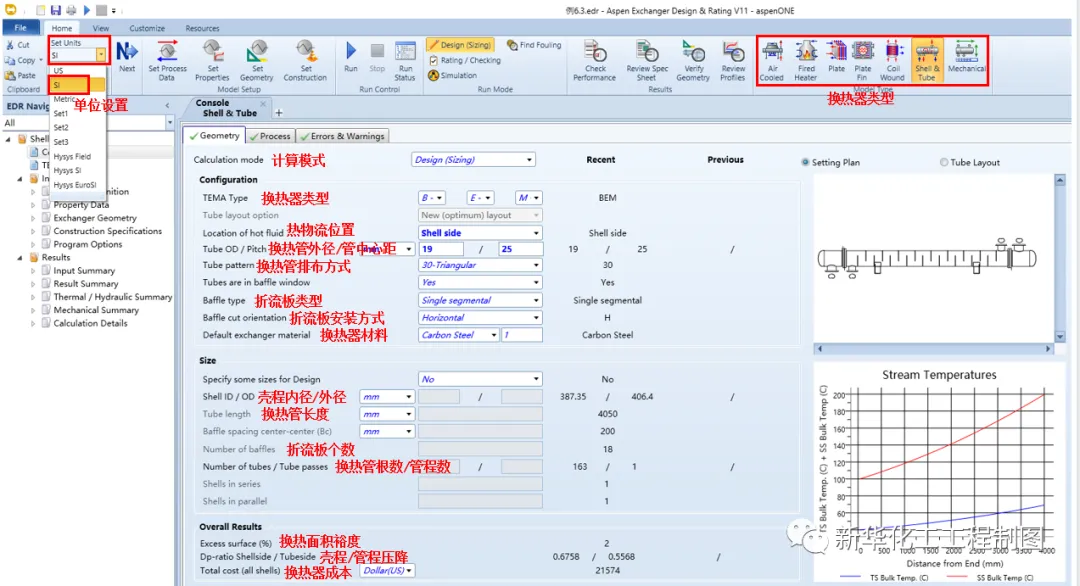The image size is (1080, 586).
Task: Open Set Geometry tool
Action: pyautogui.click(x=257, y=61)
